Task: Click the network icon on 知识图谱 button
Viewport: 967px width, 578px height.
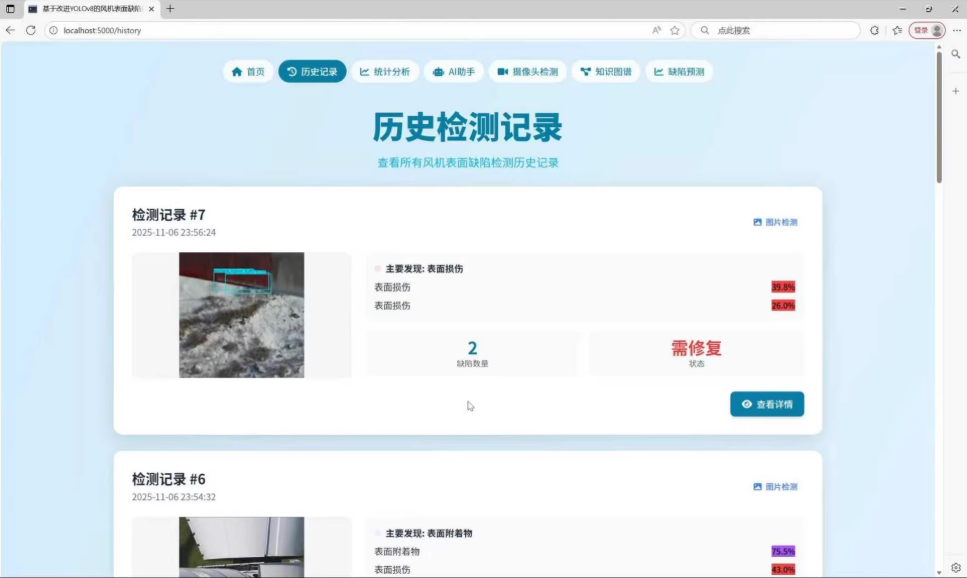Action: (586, 71)
